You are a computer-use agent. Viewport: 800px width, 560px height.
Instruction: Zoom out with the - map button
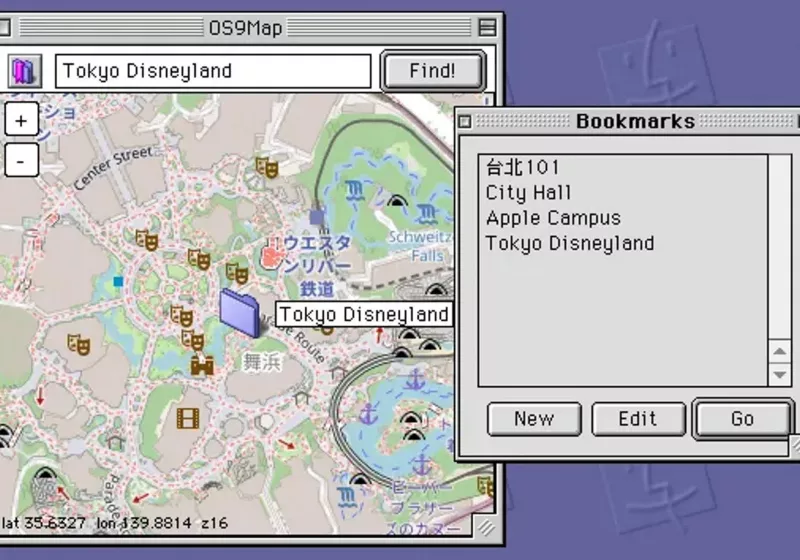[21, 161]
